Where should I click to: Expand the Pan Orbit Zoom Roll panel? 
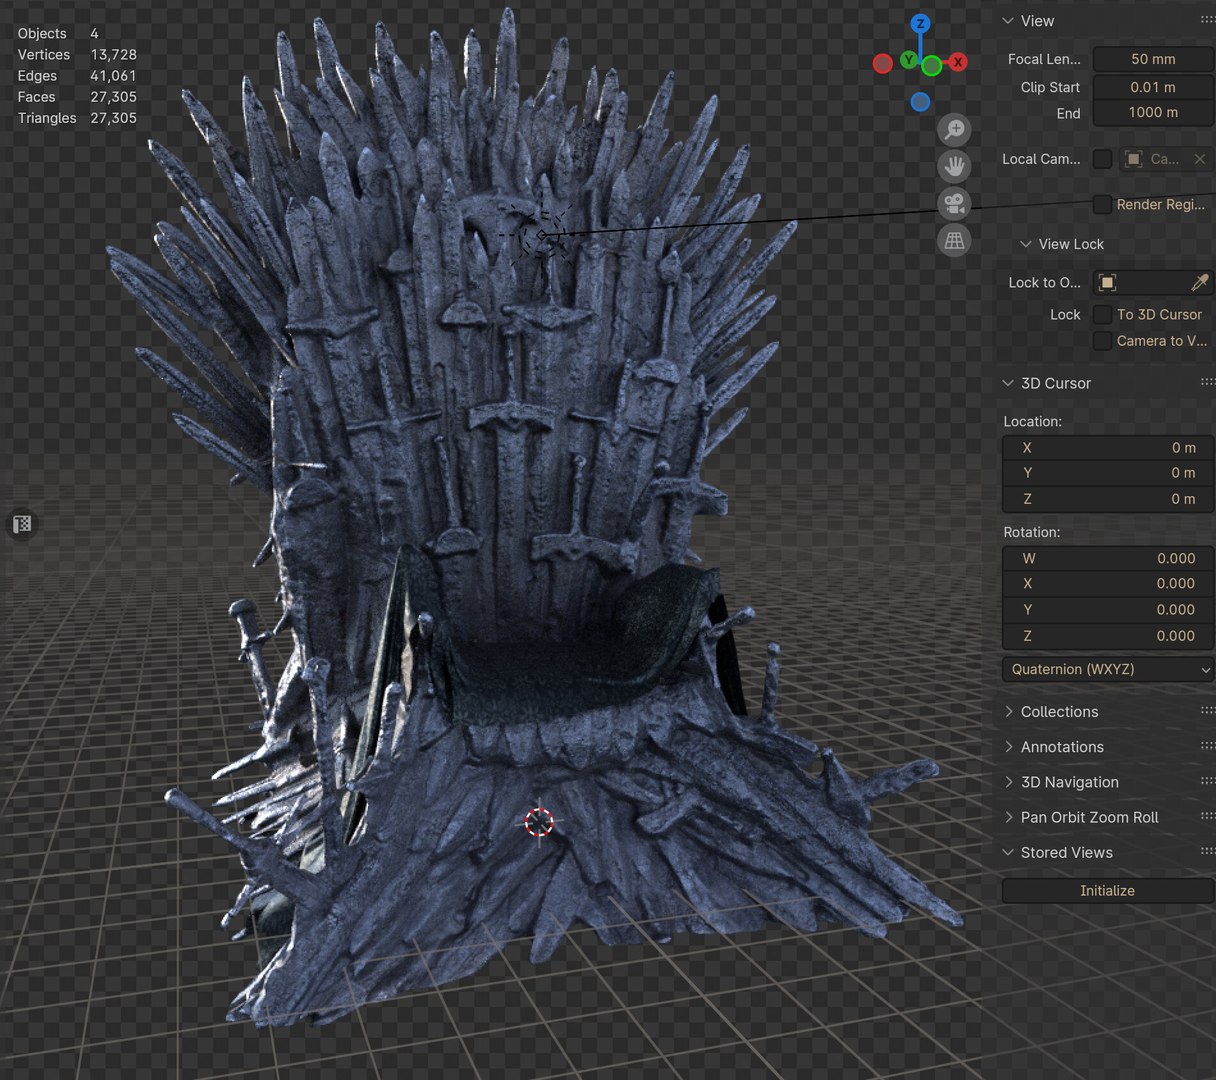1008,817
